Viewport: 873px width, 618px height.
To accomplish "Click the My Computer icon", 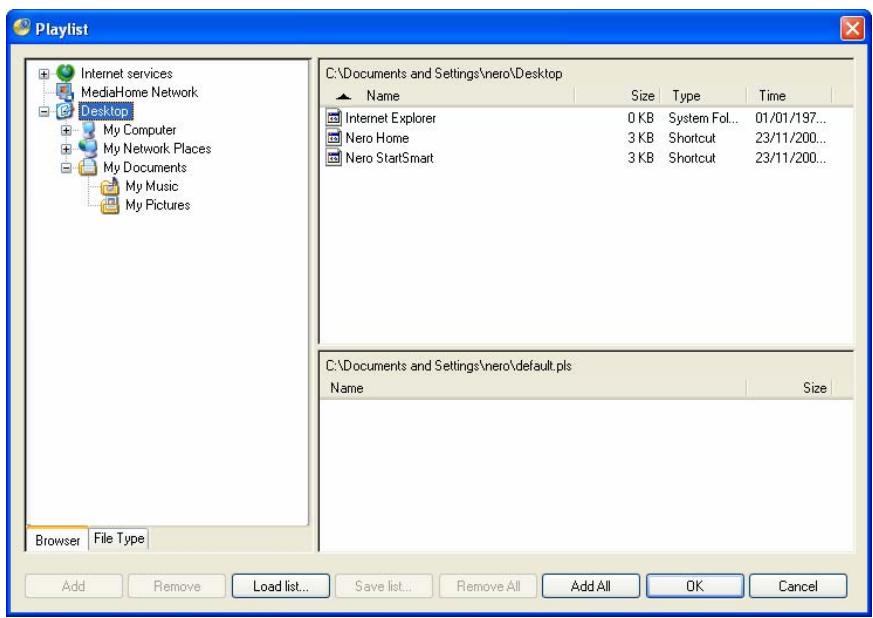I will [x=88, y=130].
